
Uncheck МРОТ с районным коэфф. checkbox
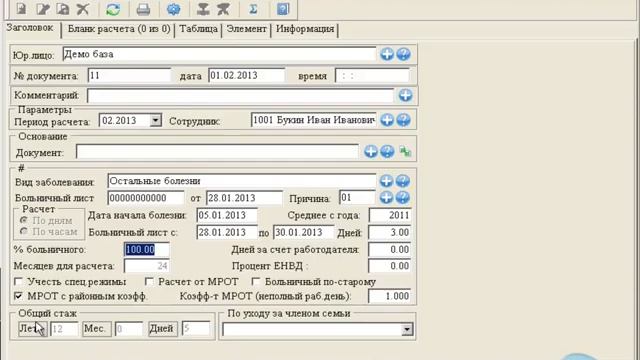tap(18, 296)
